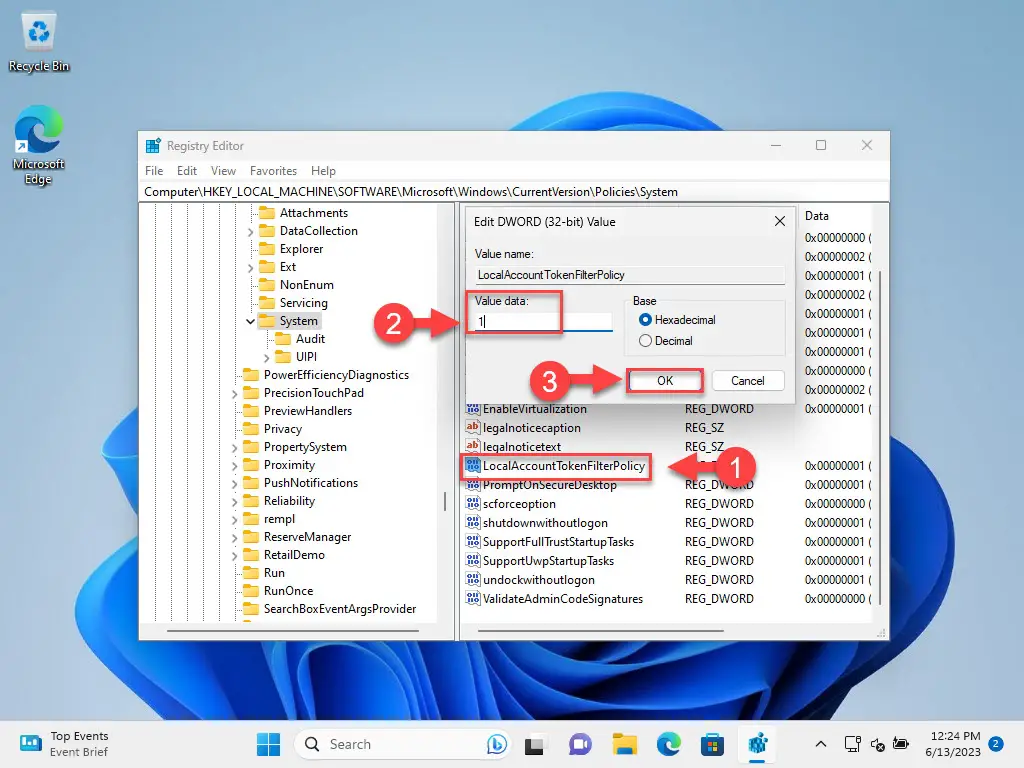This screenshot has height=768, width=1024.
Task: Collapse the System key in tree
Action: (x=250, y=321)
